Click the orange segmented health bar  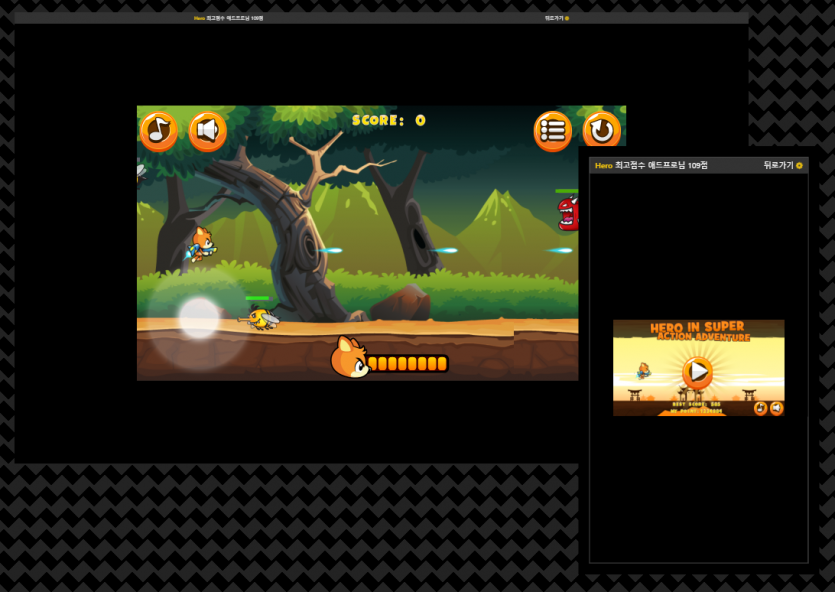click(407, 363)
